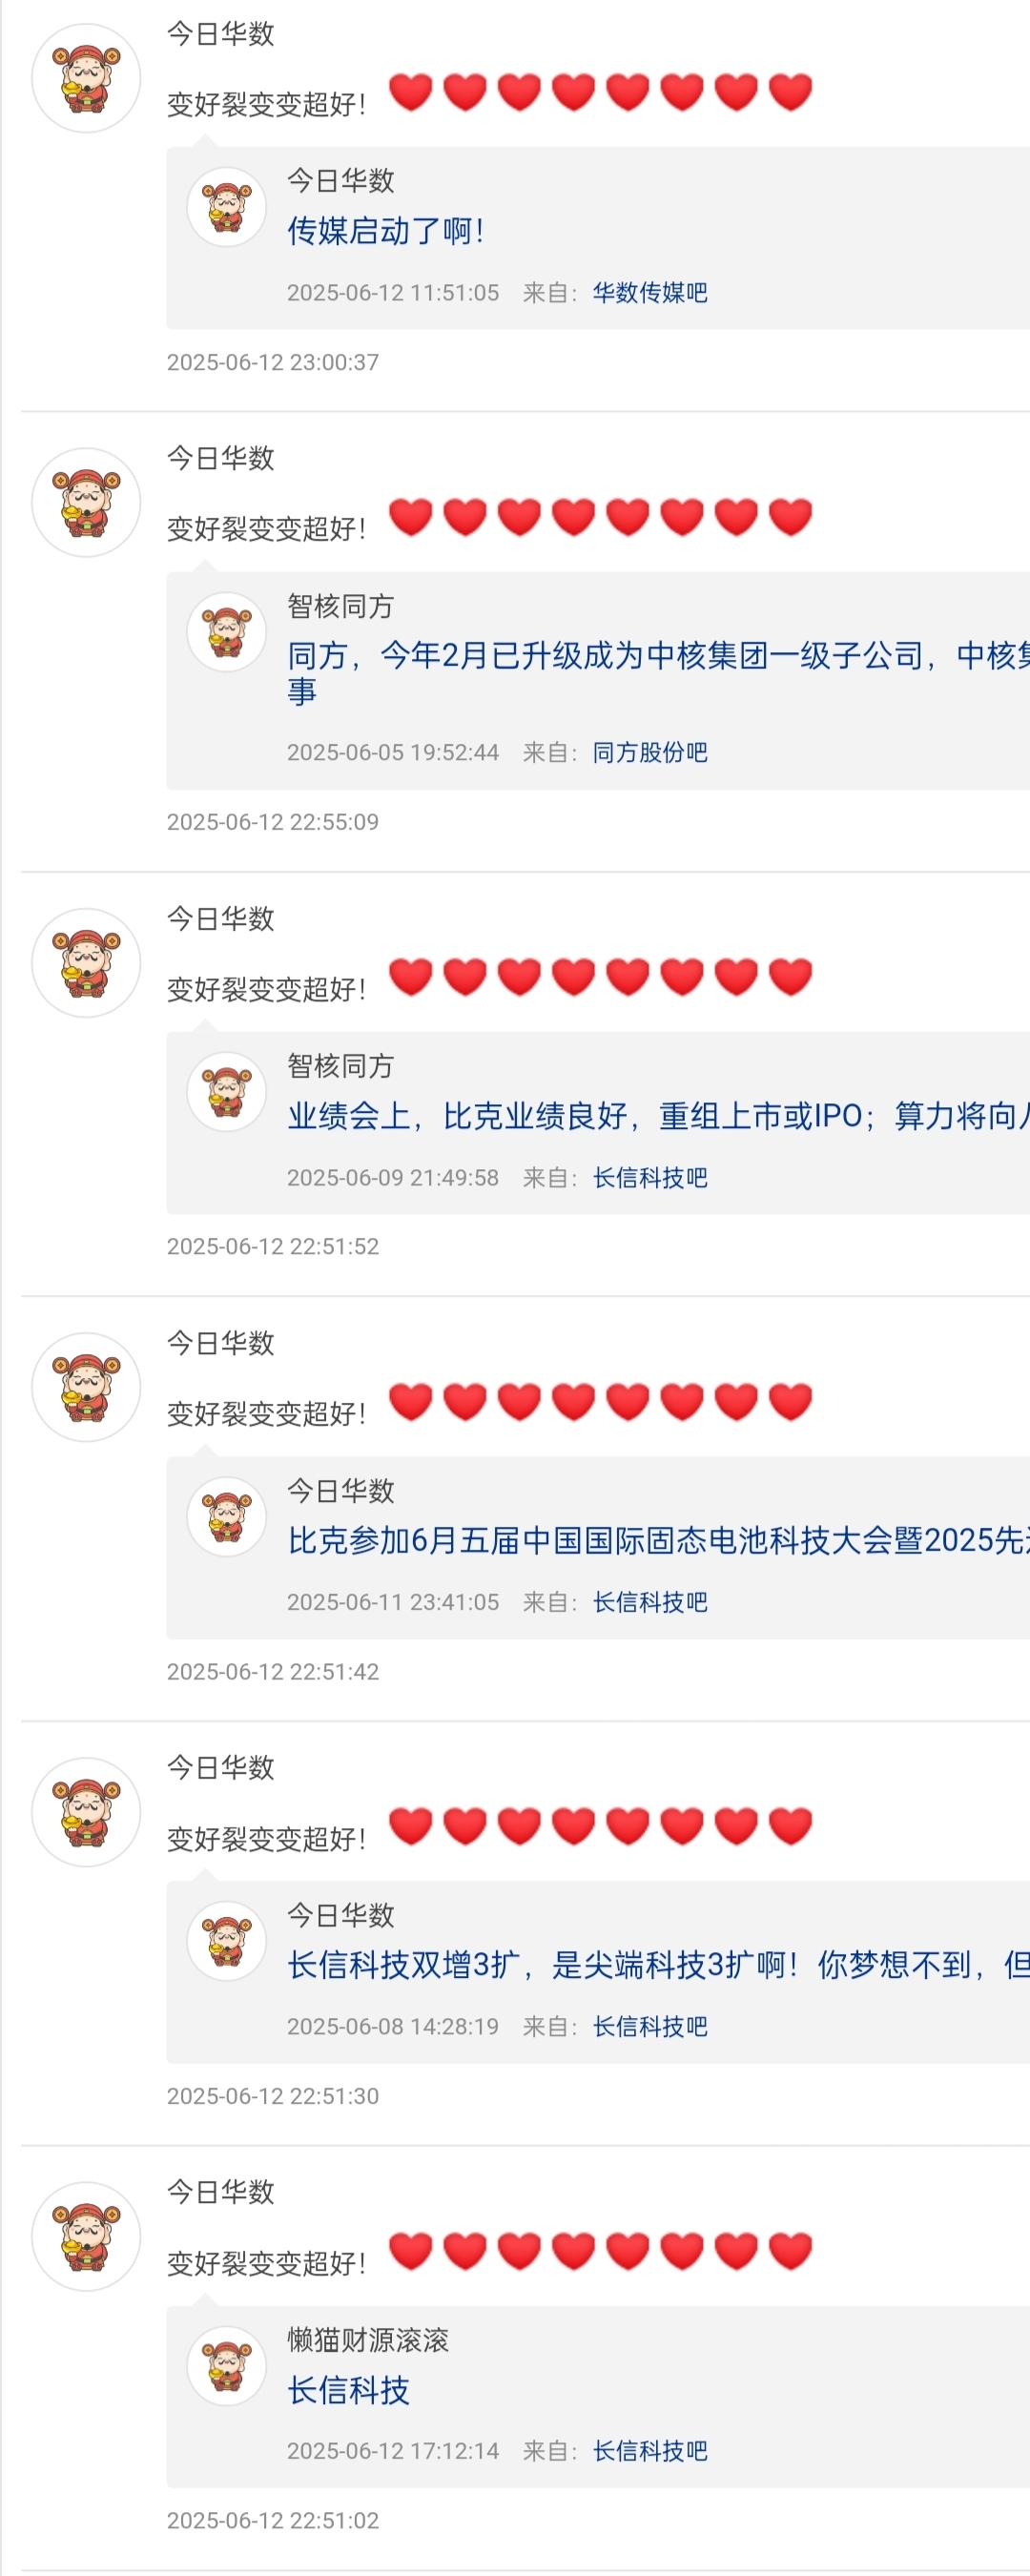Click small avatar in 2025-06-05 19:52:44 quote
This screenshot has height=2576, width=1030.
coord(227,632)
